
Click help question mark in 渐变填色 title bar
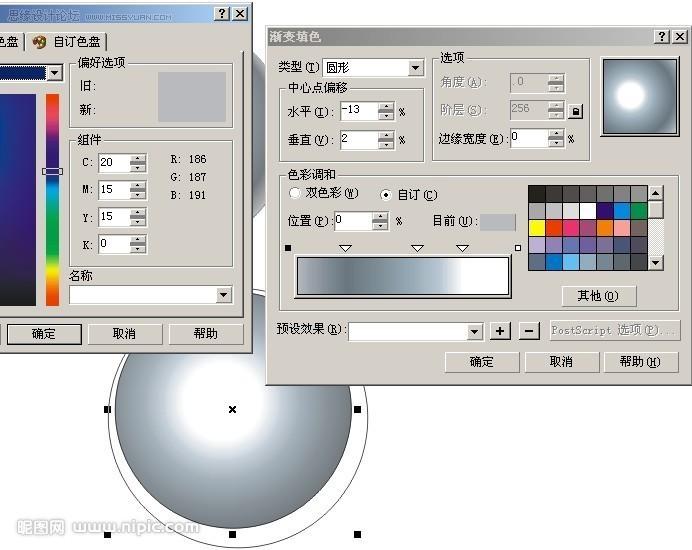[x=661, y=37]
